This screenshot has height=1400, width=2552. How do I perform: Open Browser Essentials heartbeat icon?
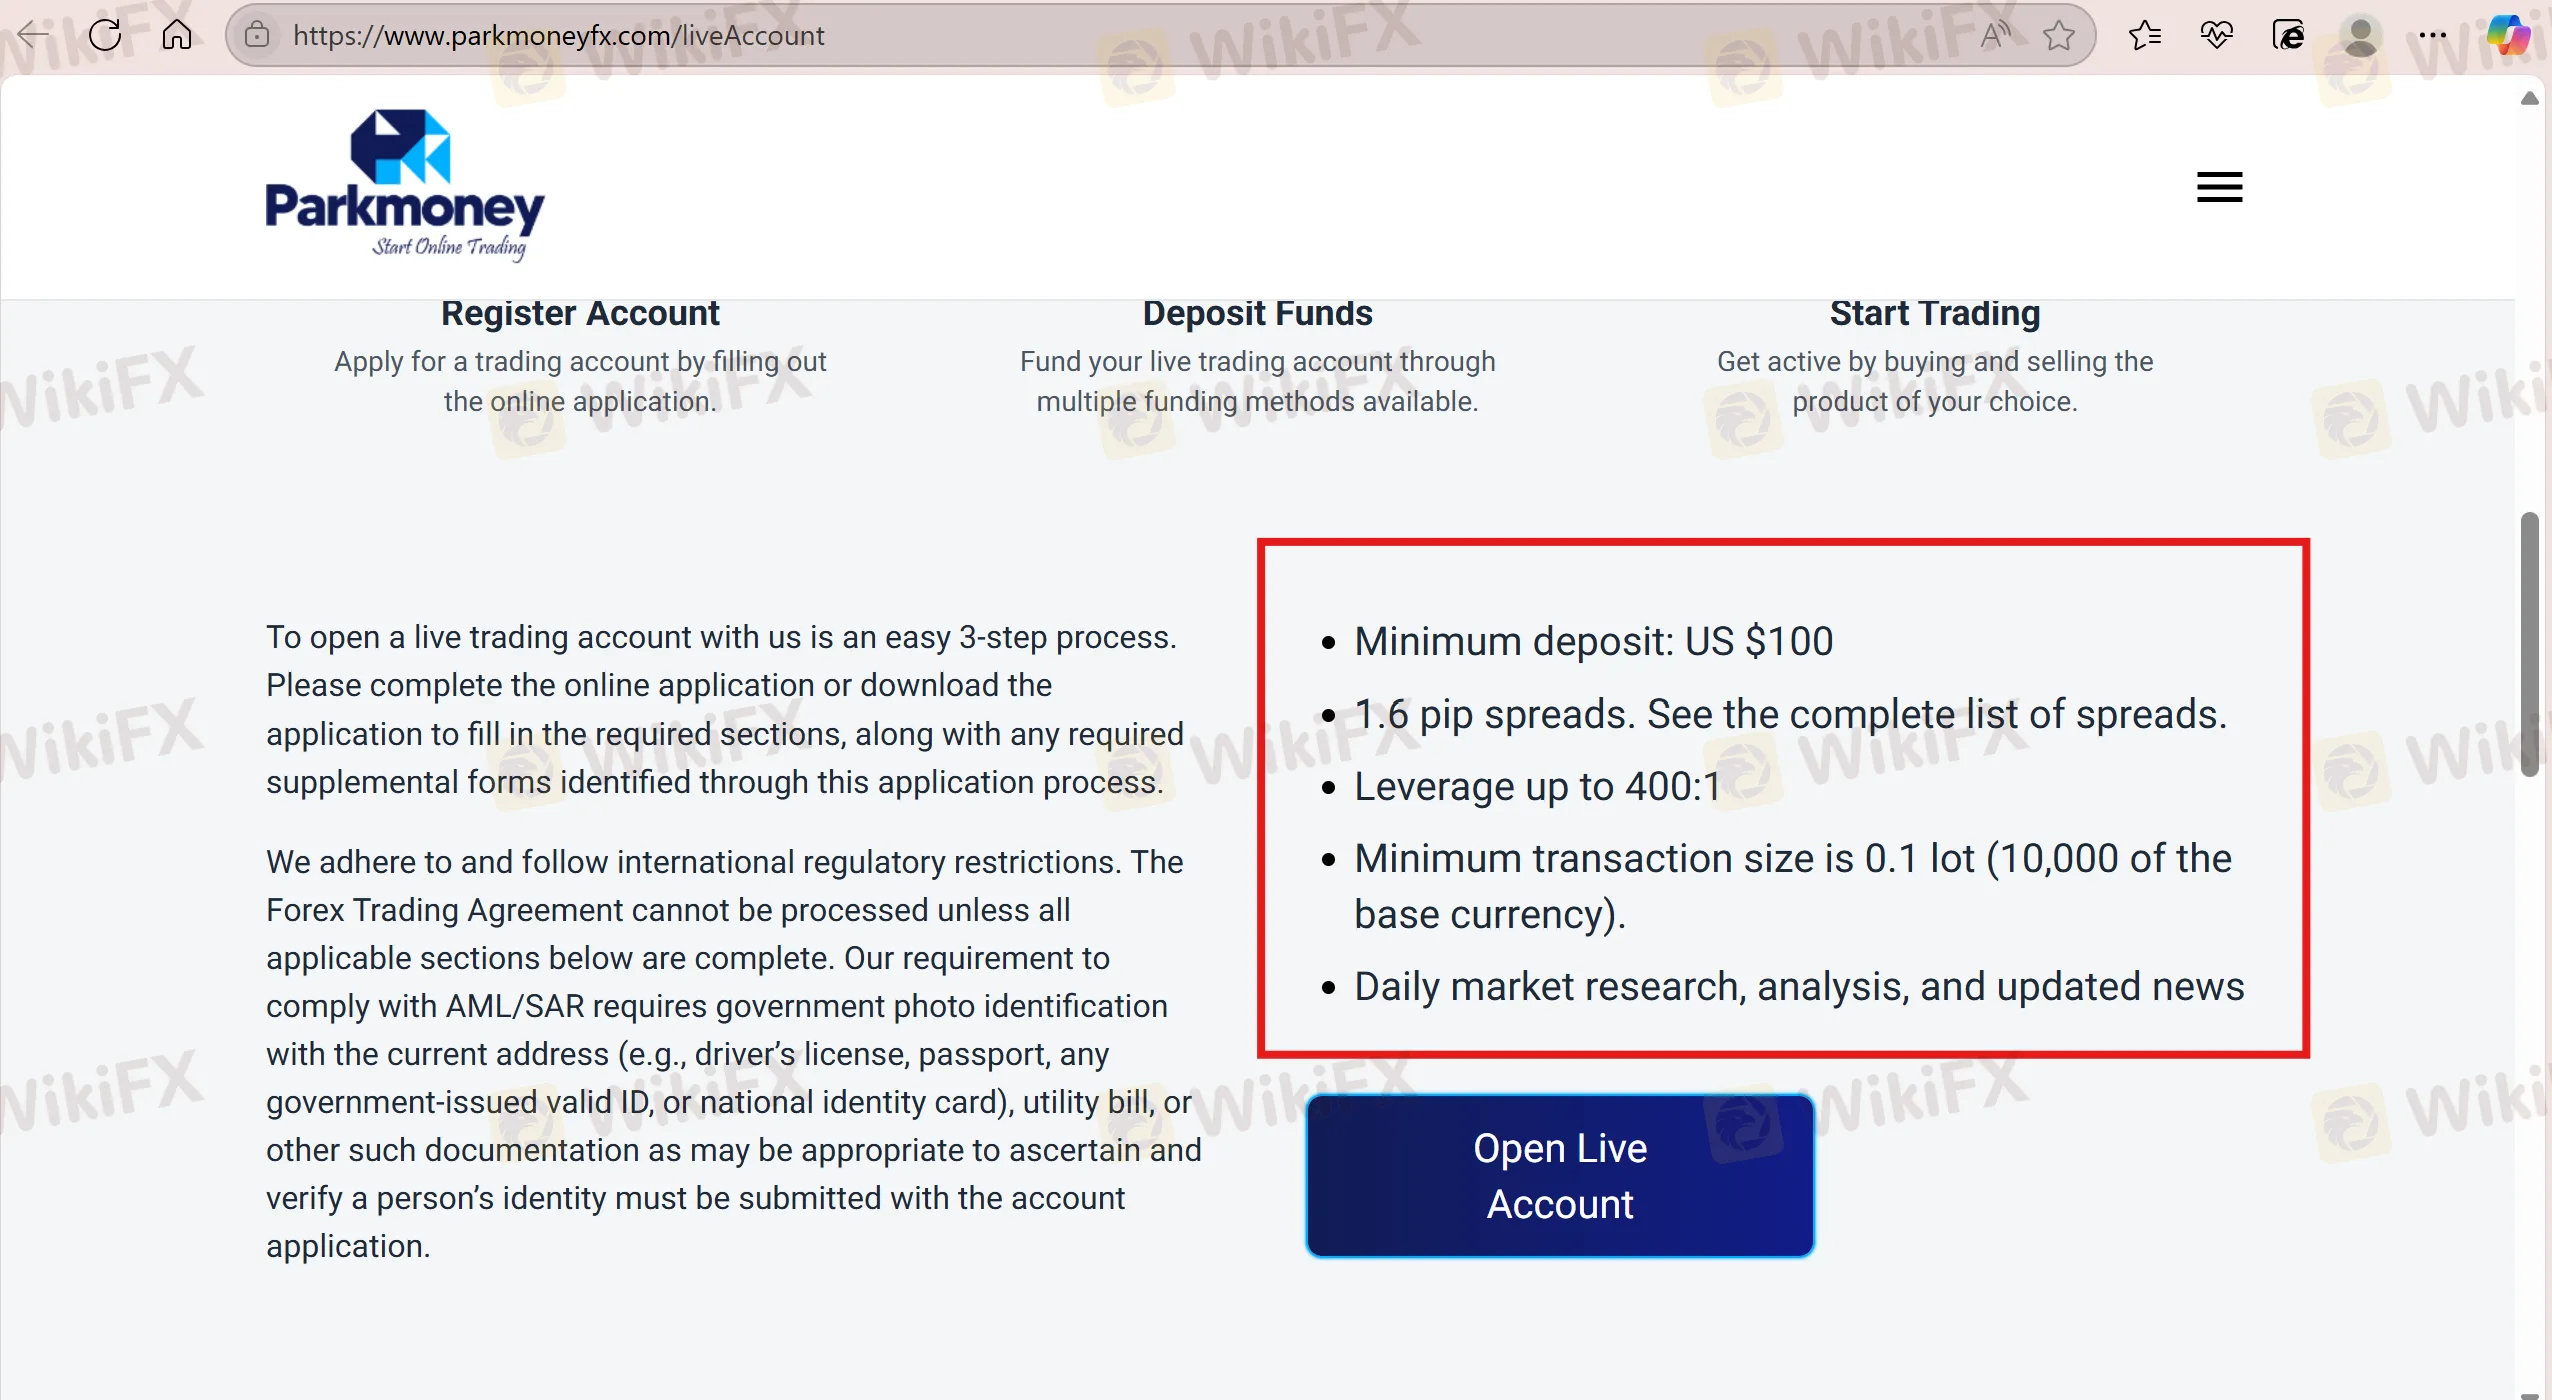(2217, 35)
